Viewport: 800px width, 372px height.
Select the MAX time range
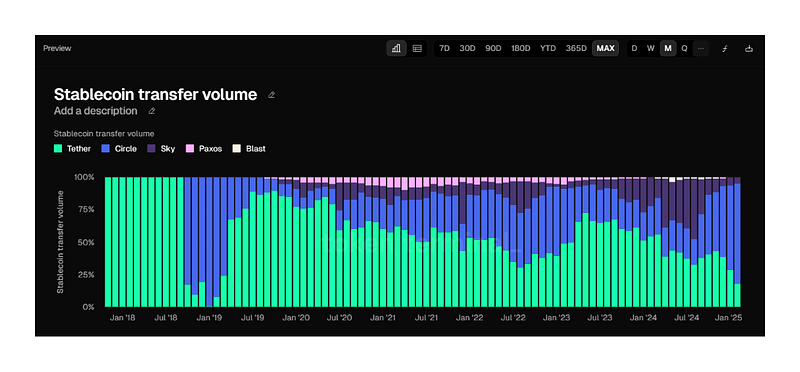coord(606,48)
